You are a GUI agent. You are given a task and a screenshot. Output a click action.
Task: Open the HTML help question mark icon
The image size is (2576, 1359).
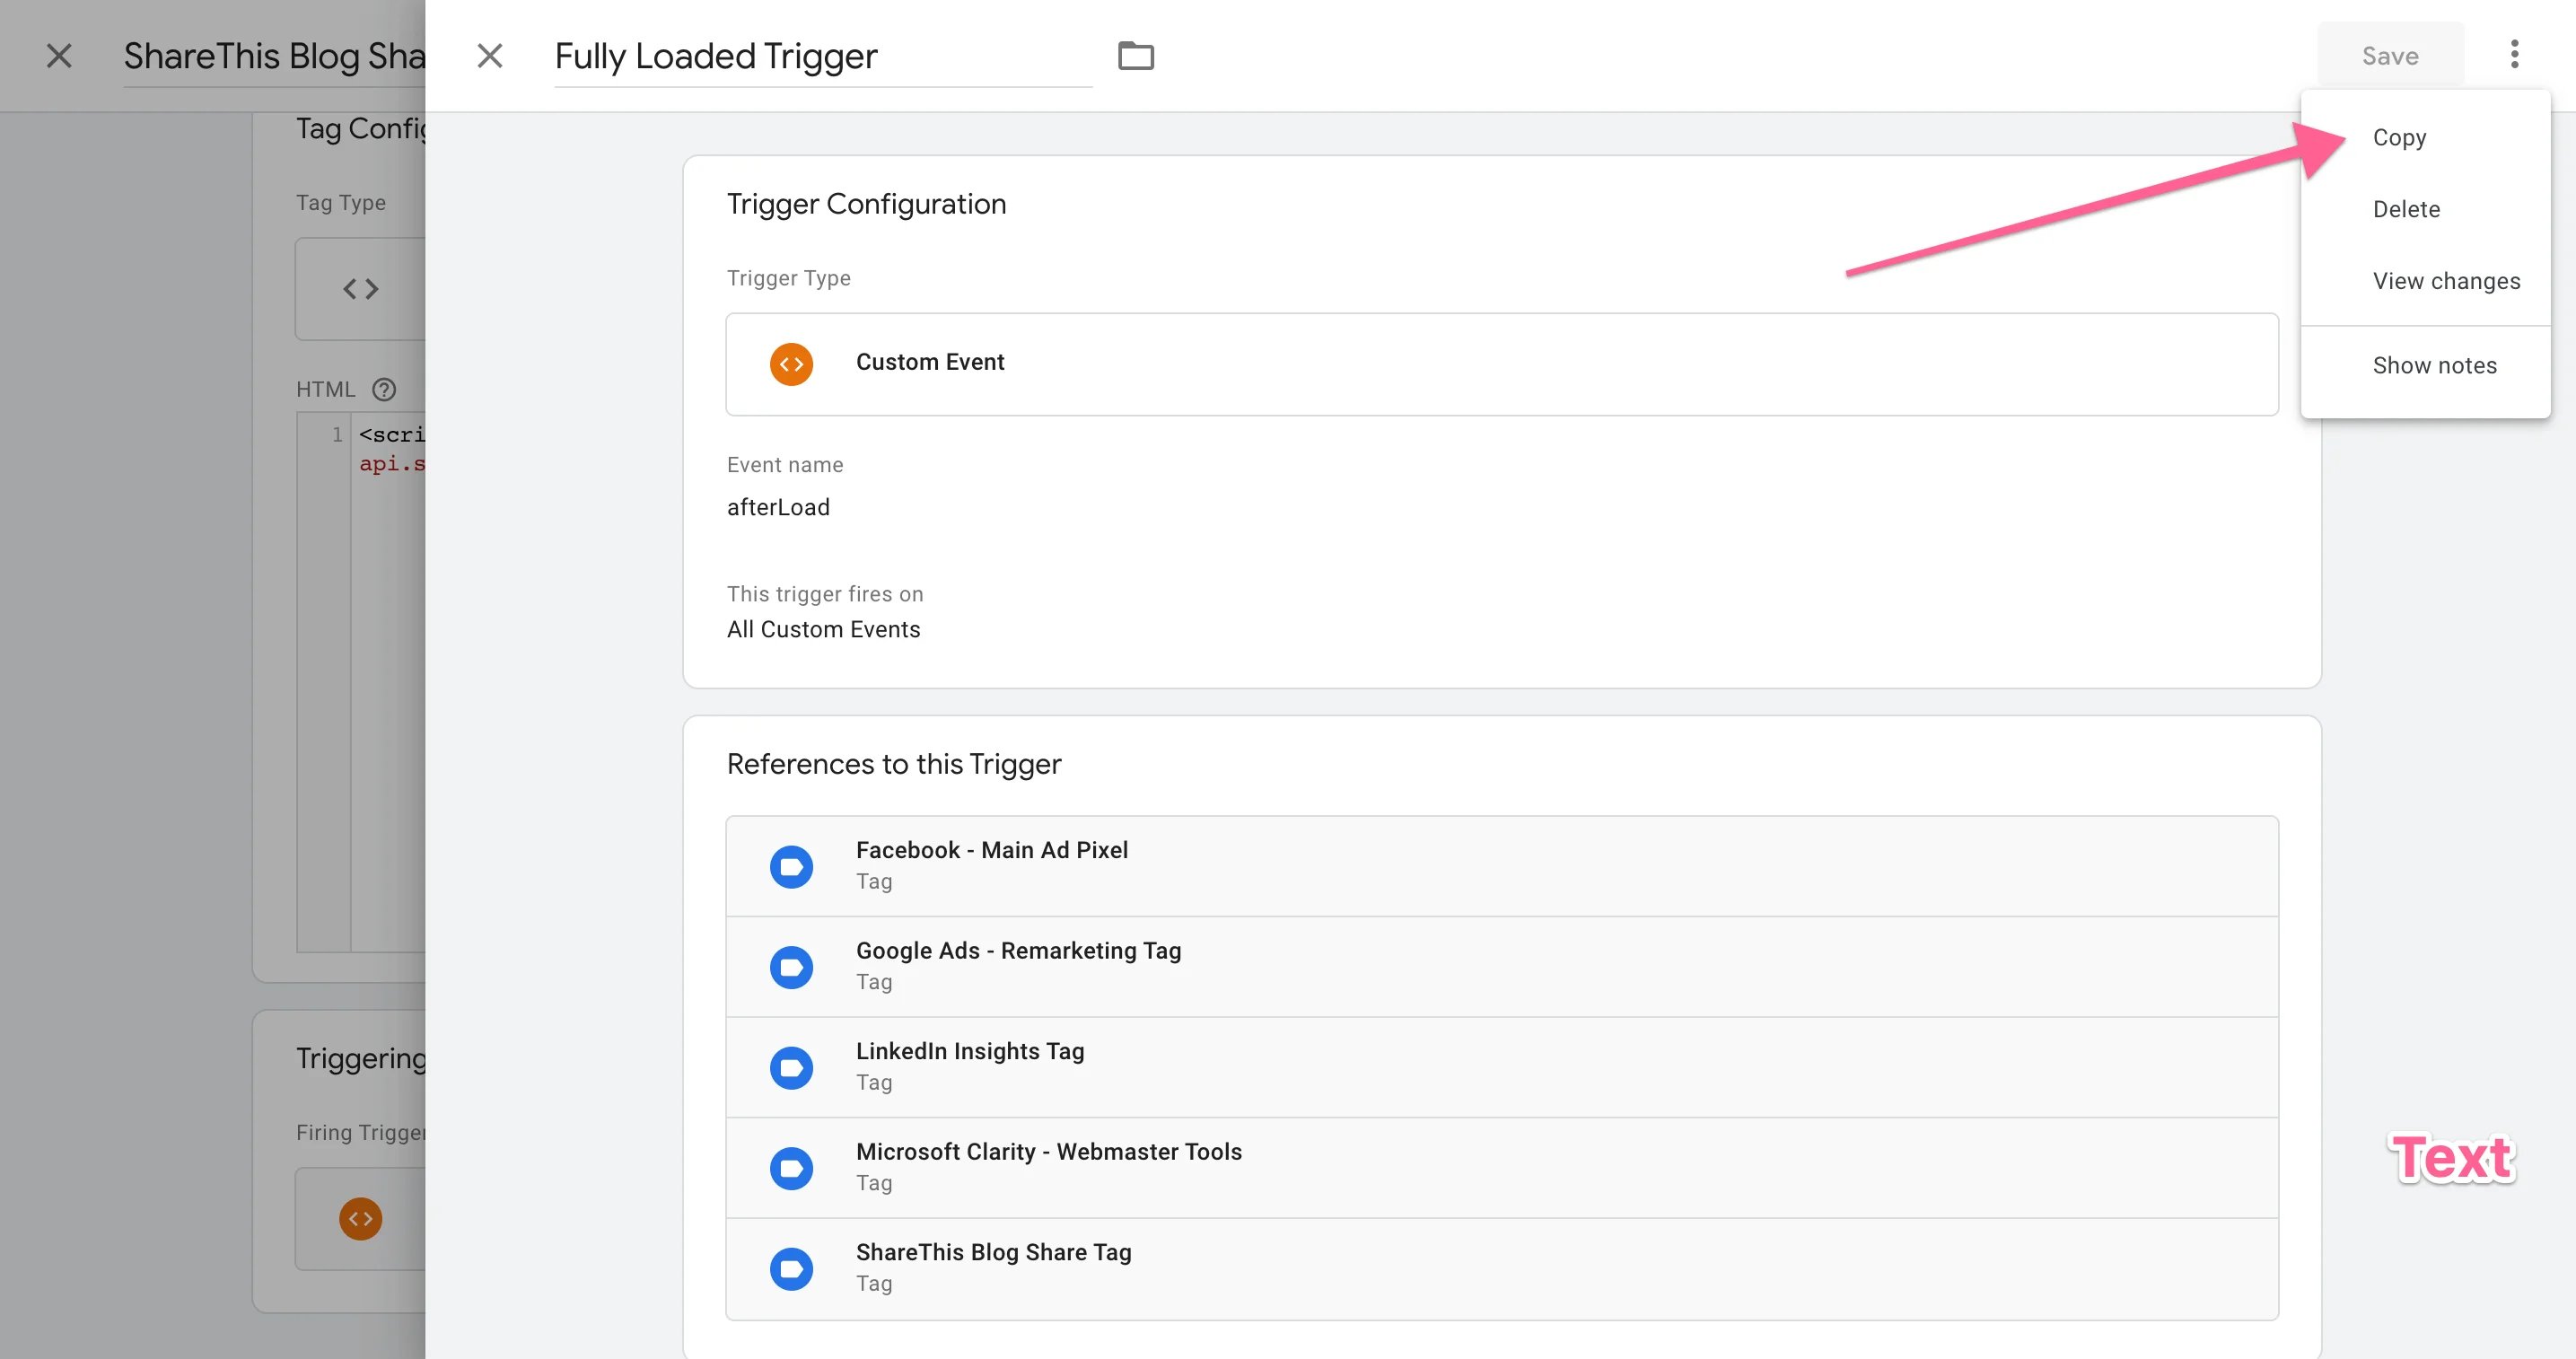tap(385, 389)
